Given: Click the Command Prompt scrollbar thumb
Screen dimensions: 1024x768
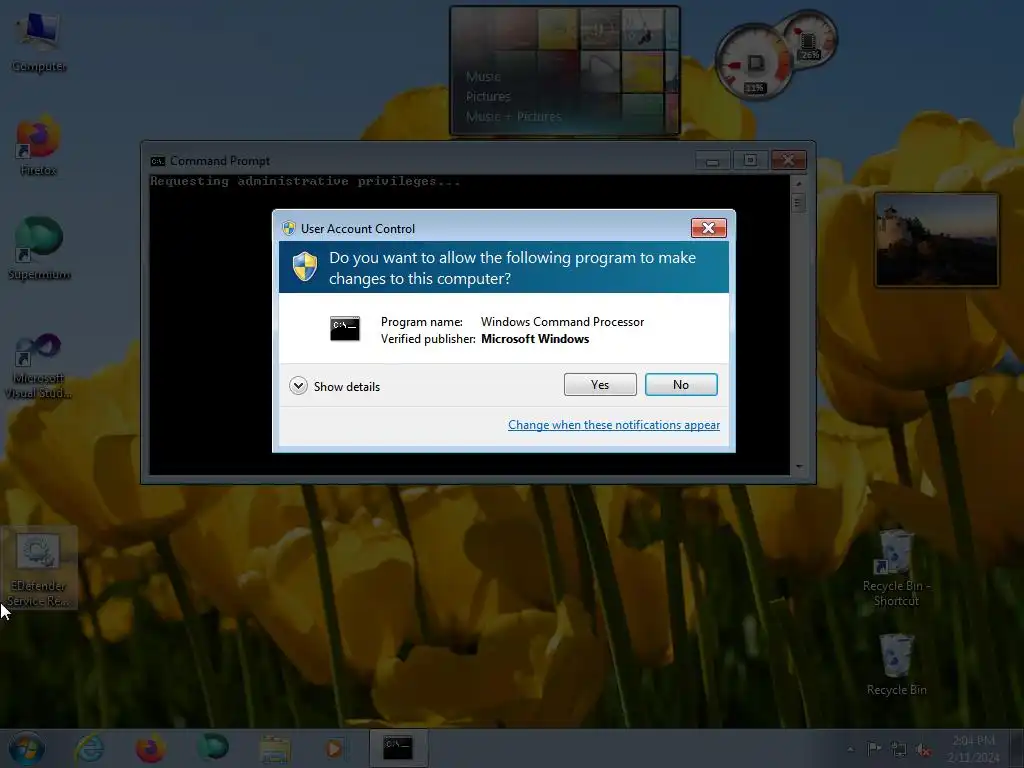Looking at the screenshot, I should click(797, 202).
